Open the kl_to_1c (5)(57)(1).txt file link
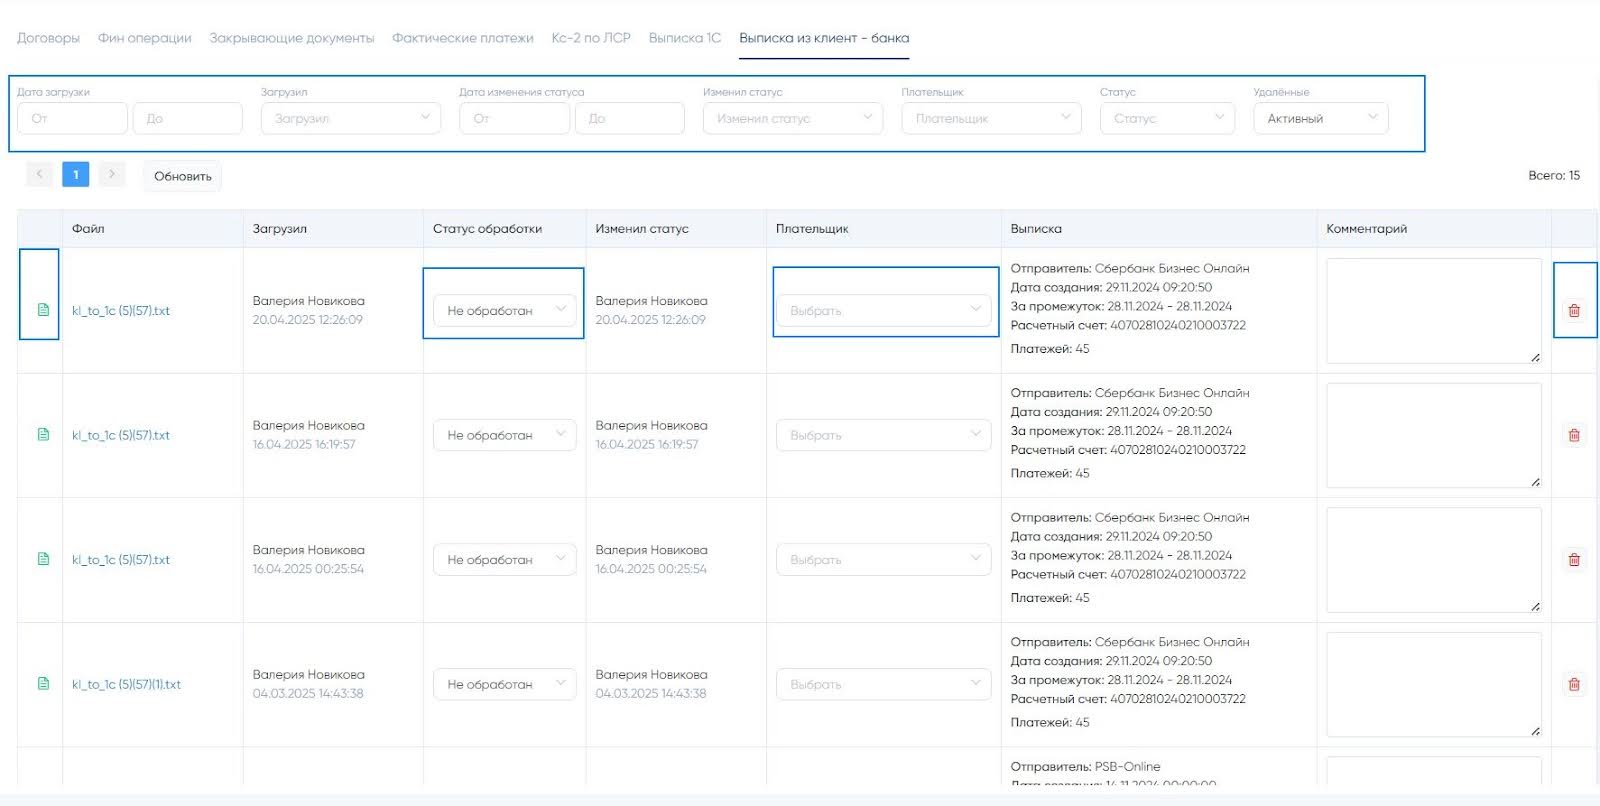The height and width of the screenshot is (806, 1600). point(126,685)
